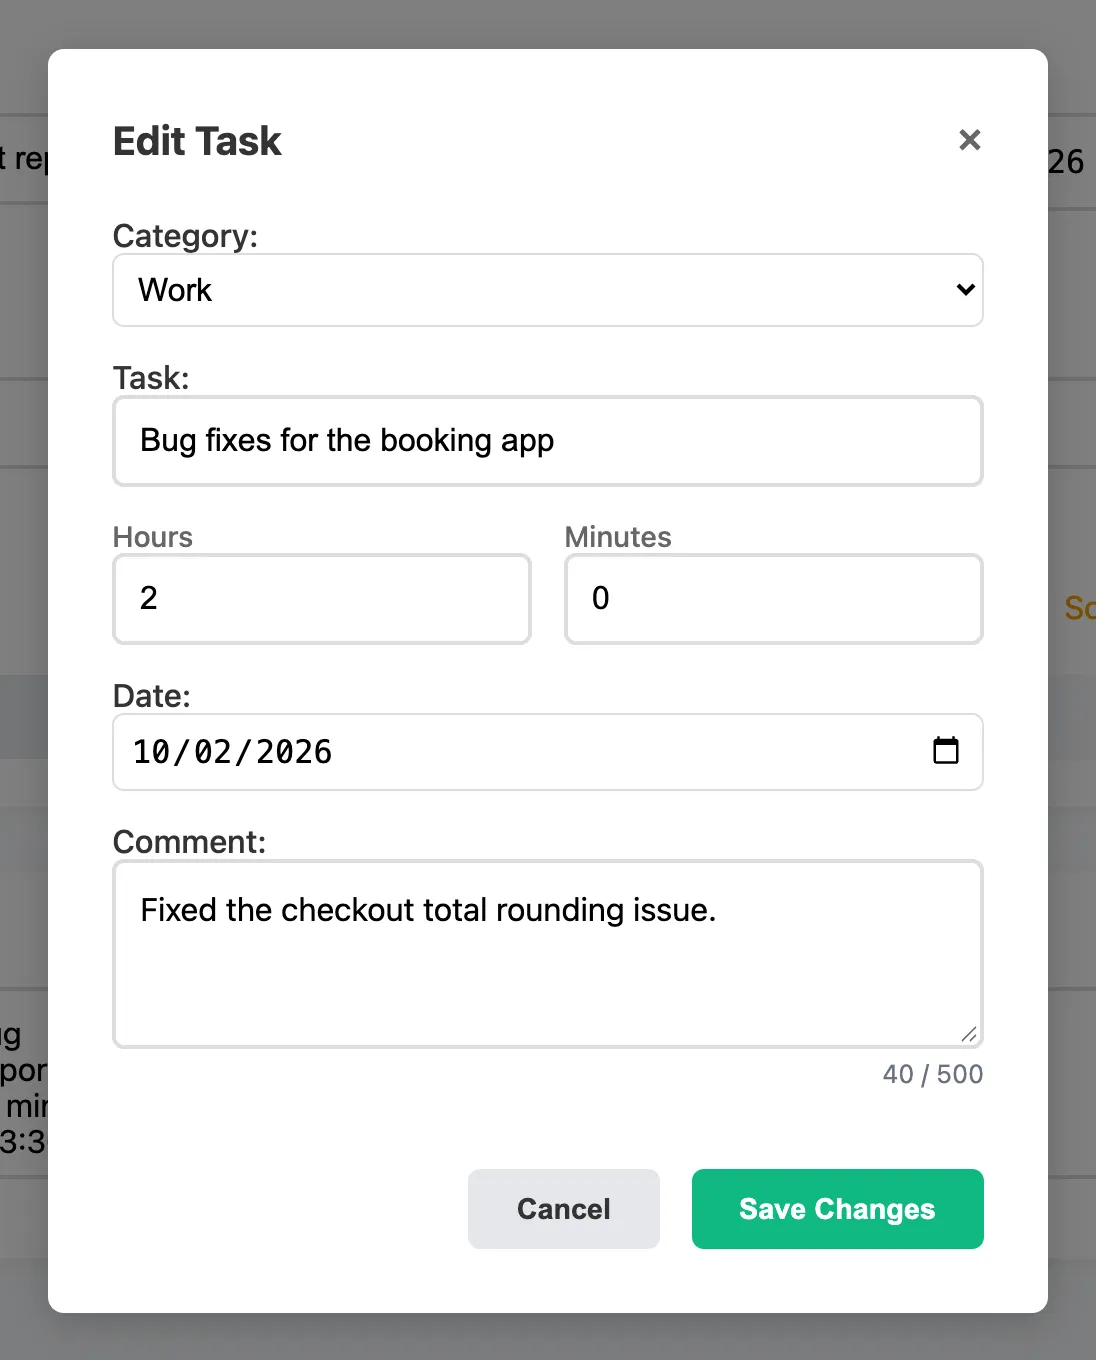This screenshot has width=1096, height=1360.
Task: Click the comment box resize handle
Action: [x=968, y=1034]
